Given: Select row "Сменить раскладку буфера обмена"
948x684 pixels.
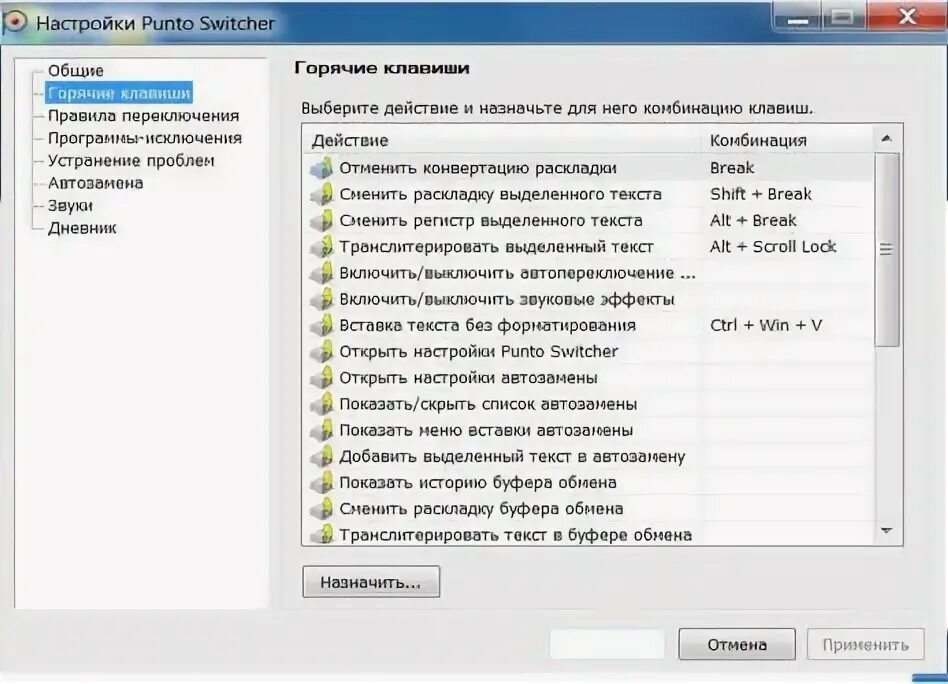Looking at the screenshot, I should coord(589,509).
